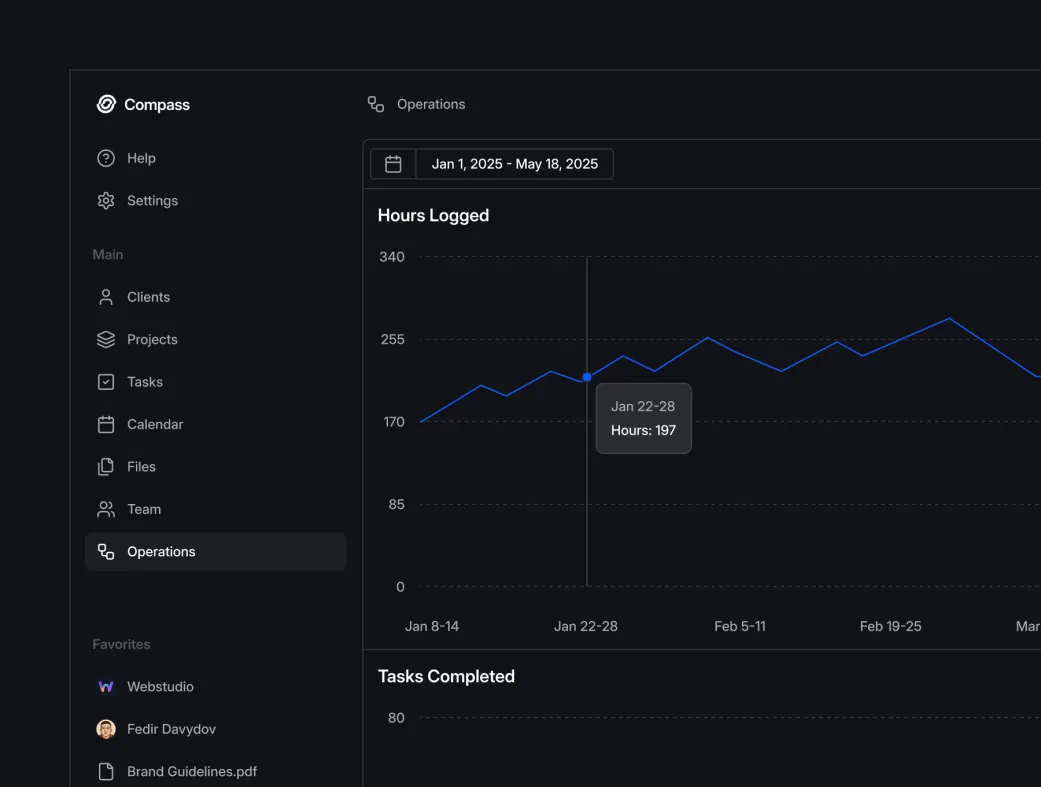Click the Files documents icon

tap(106, 467)
